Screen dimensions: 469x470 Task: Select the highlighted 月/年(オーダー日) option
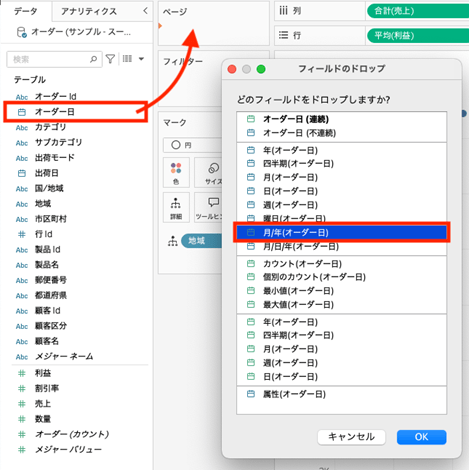(x=341, y=233)
